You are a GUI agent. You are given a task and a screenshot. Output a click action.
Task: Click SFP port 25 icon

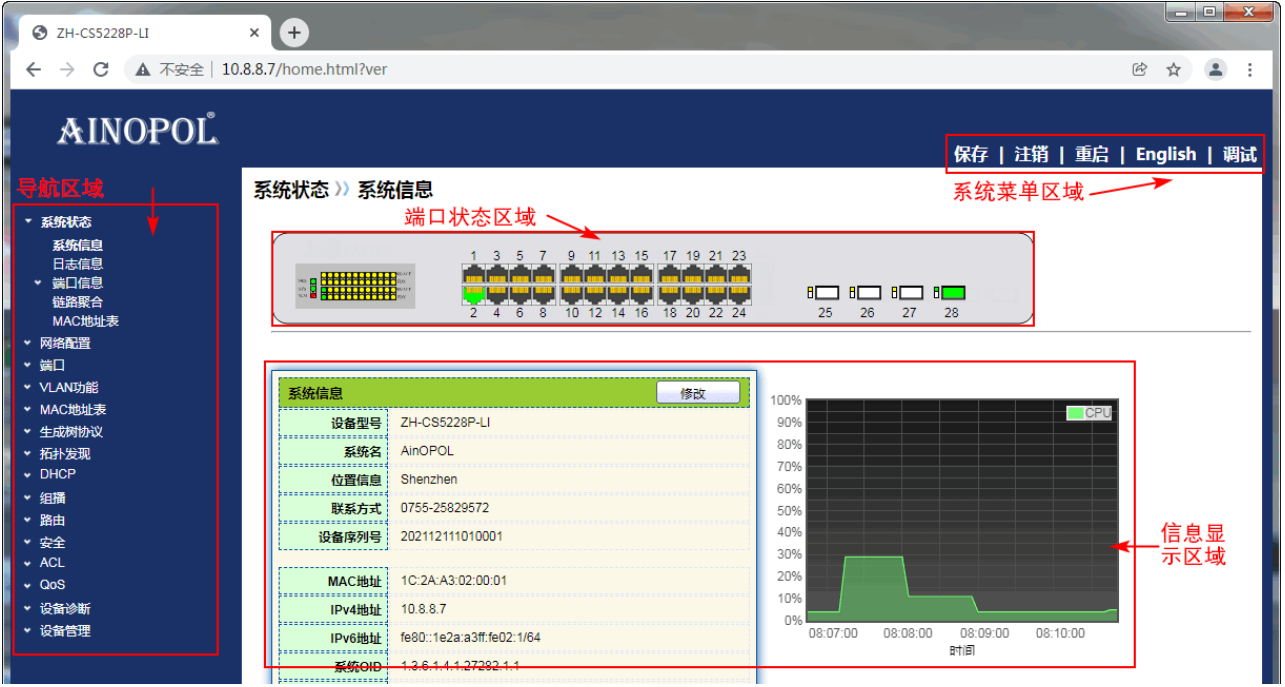(825, 293)
